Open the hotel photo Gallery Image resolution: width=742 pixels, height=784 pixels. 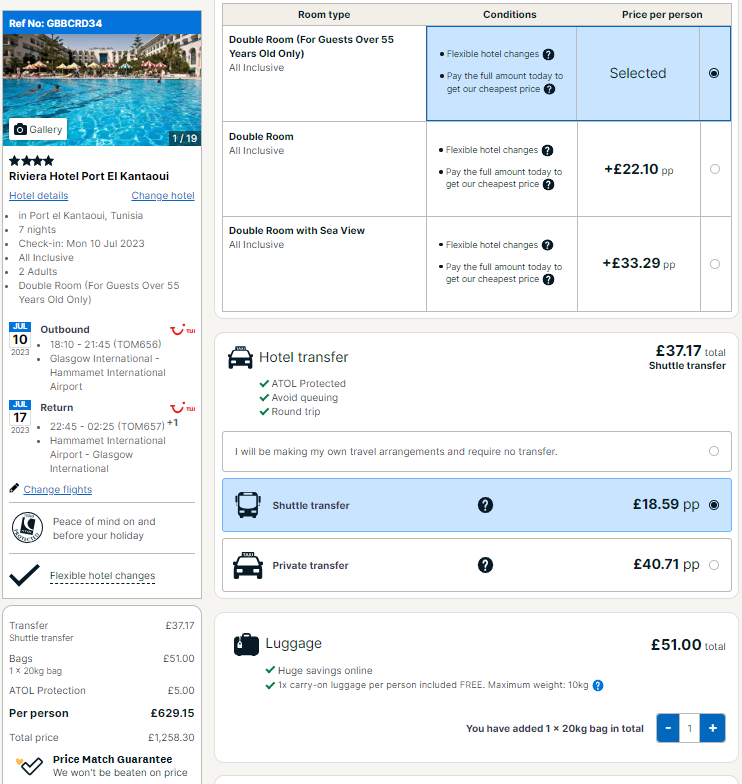point(38,130)
